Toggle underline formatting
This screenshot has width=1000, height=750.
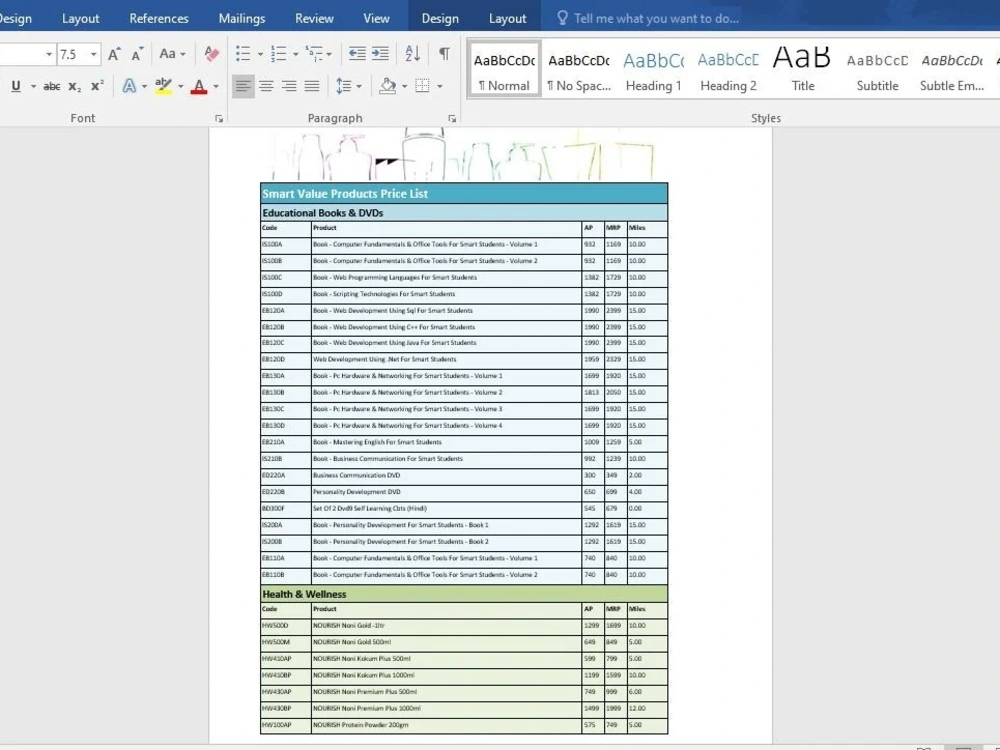click(x=16, y=86)
